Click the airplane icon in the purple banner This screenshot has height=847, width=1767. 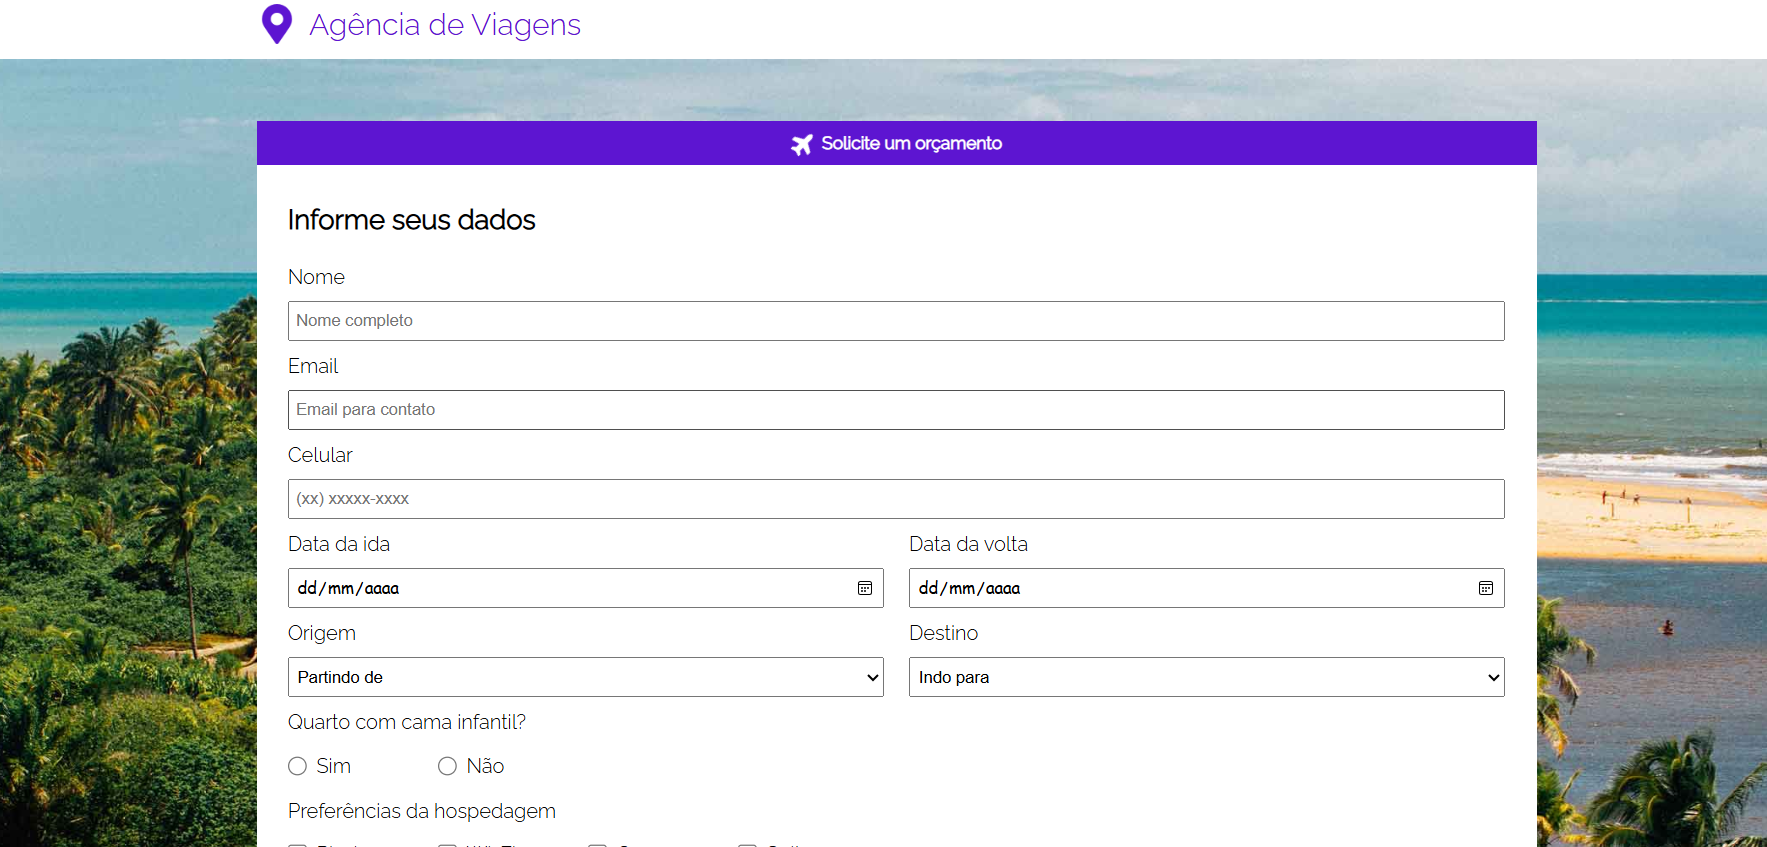[802, 144]
